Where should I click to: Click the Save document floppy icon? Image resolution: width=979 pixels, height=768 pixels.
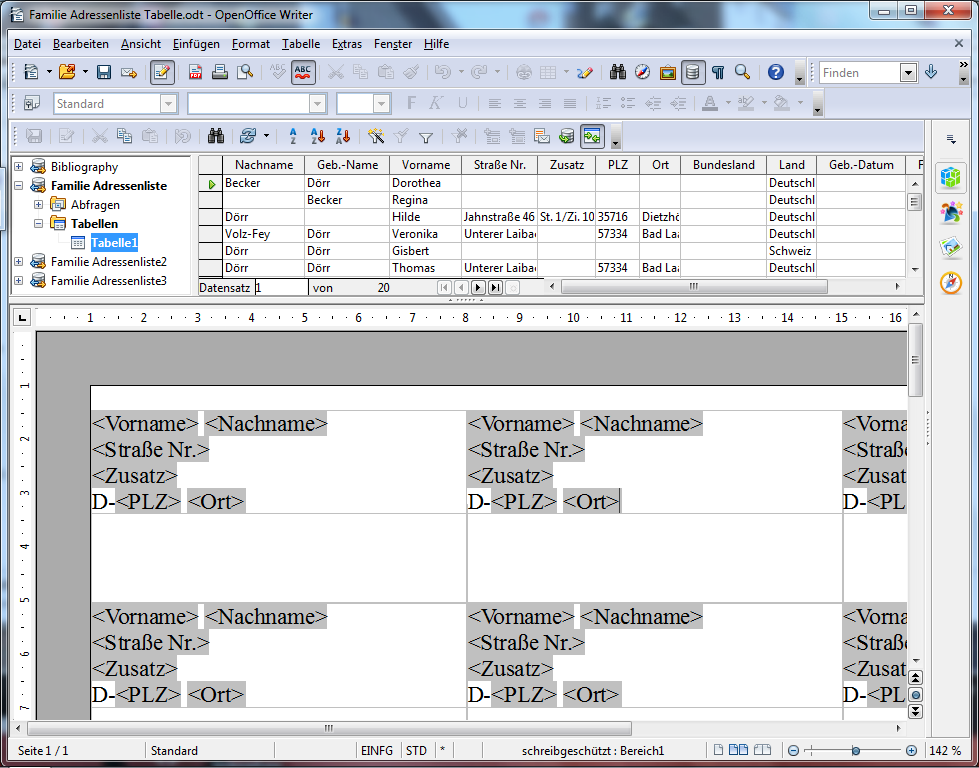[103, 72]
